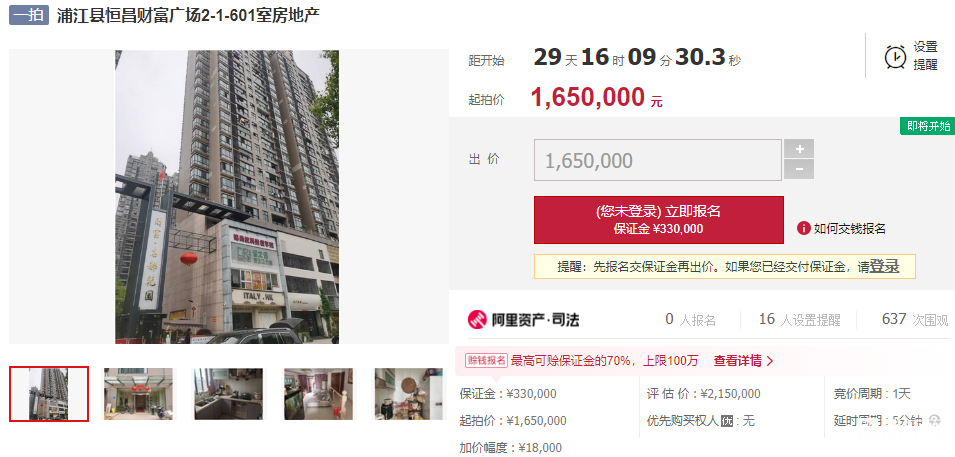Select the entrance lobby thumbnail

pos(138,394)
